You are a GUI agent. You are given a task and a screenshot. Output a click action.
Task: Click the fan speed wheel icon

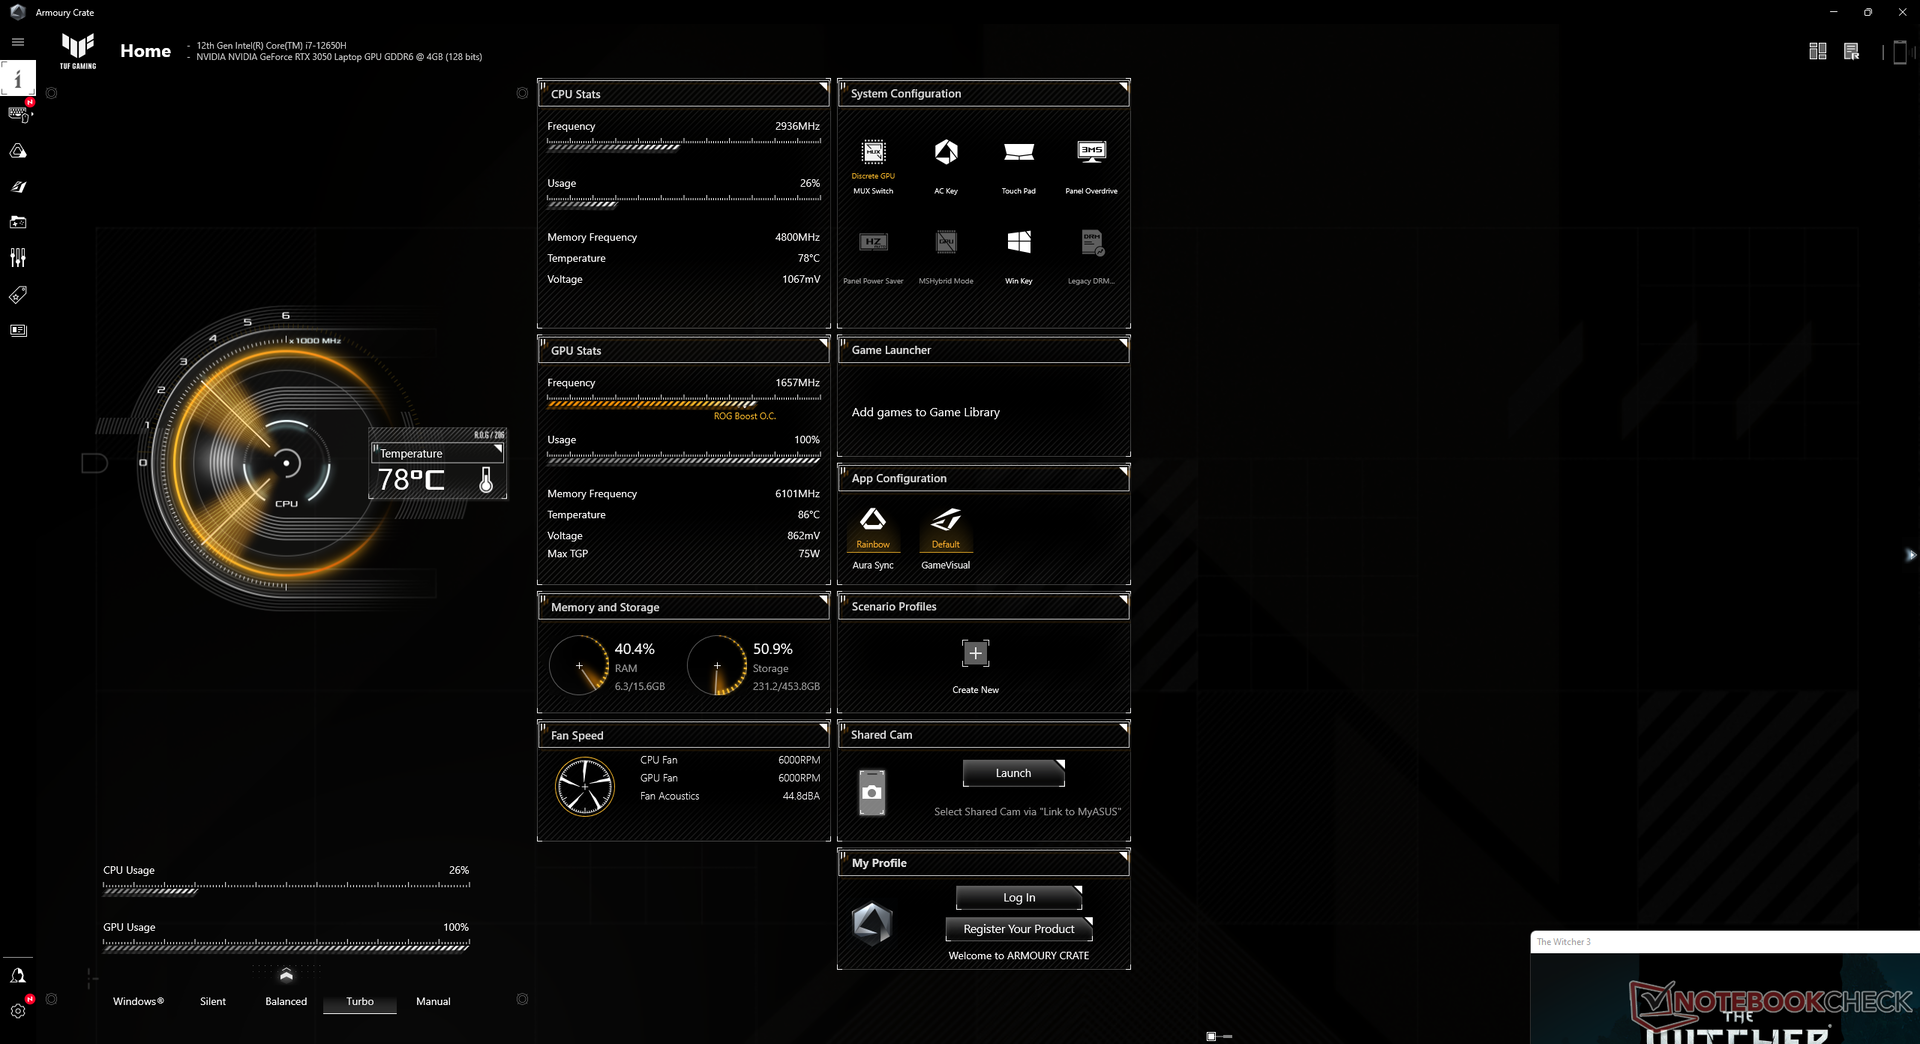pyautogui.click(x=585, y=786)
